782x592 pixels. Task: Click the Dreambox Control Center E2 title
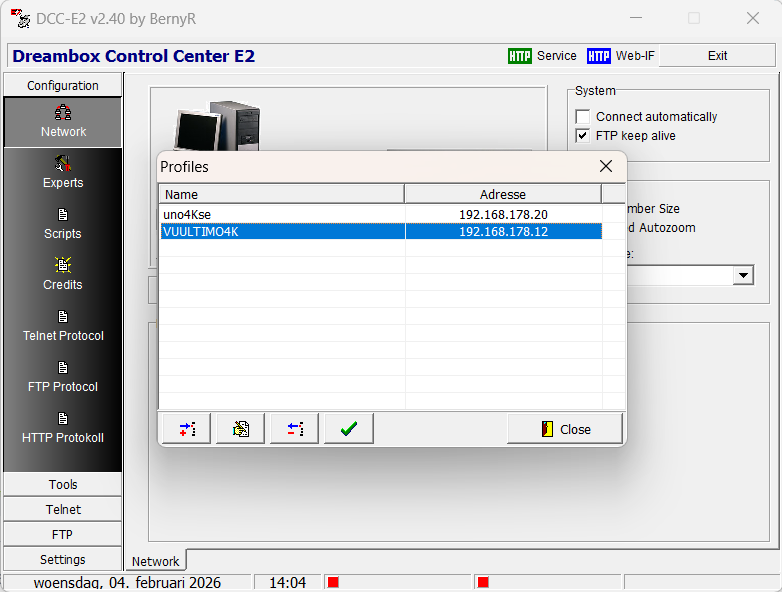[x=134, y=56]
